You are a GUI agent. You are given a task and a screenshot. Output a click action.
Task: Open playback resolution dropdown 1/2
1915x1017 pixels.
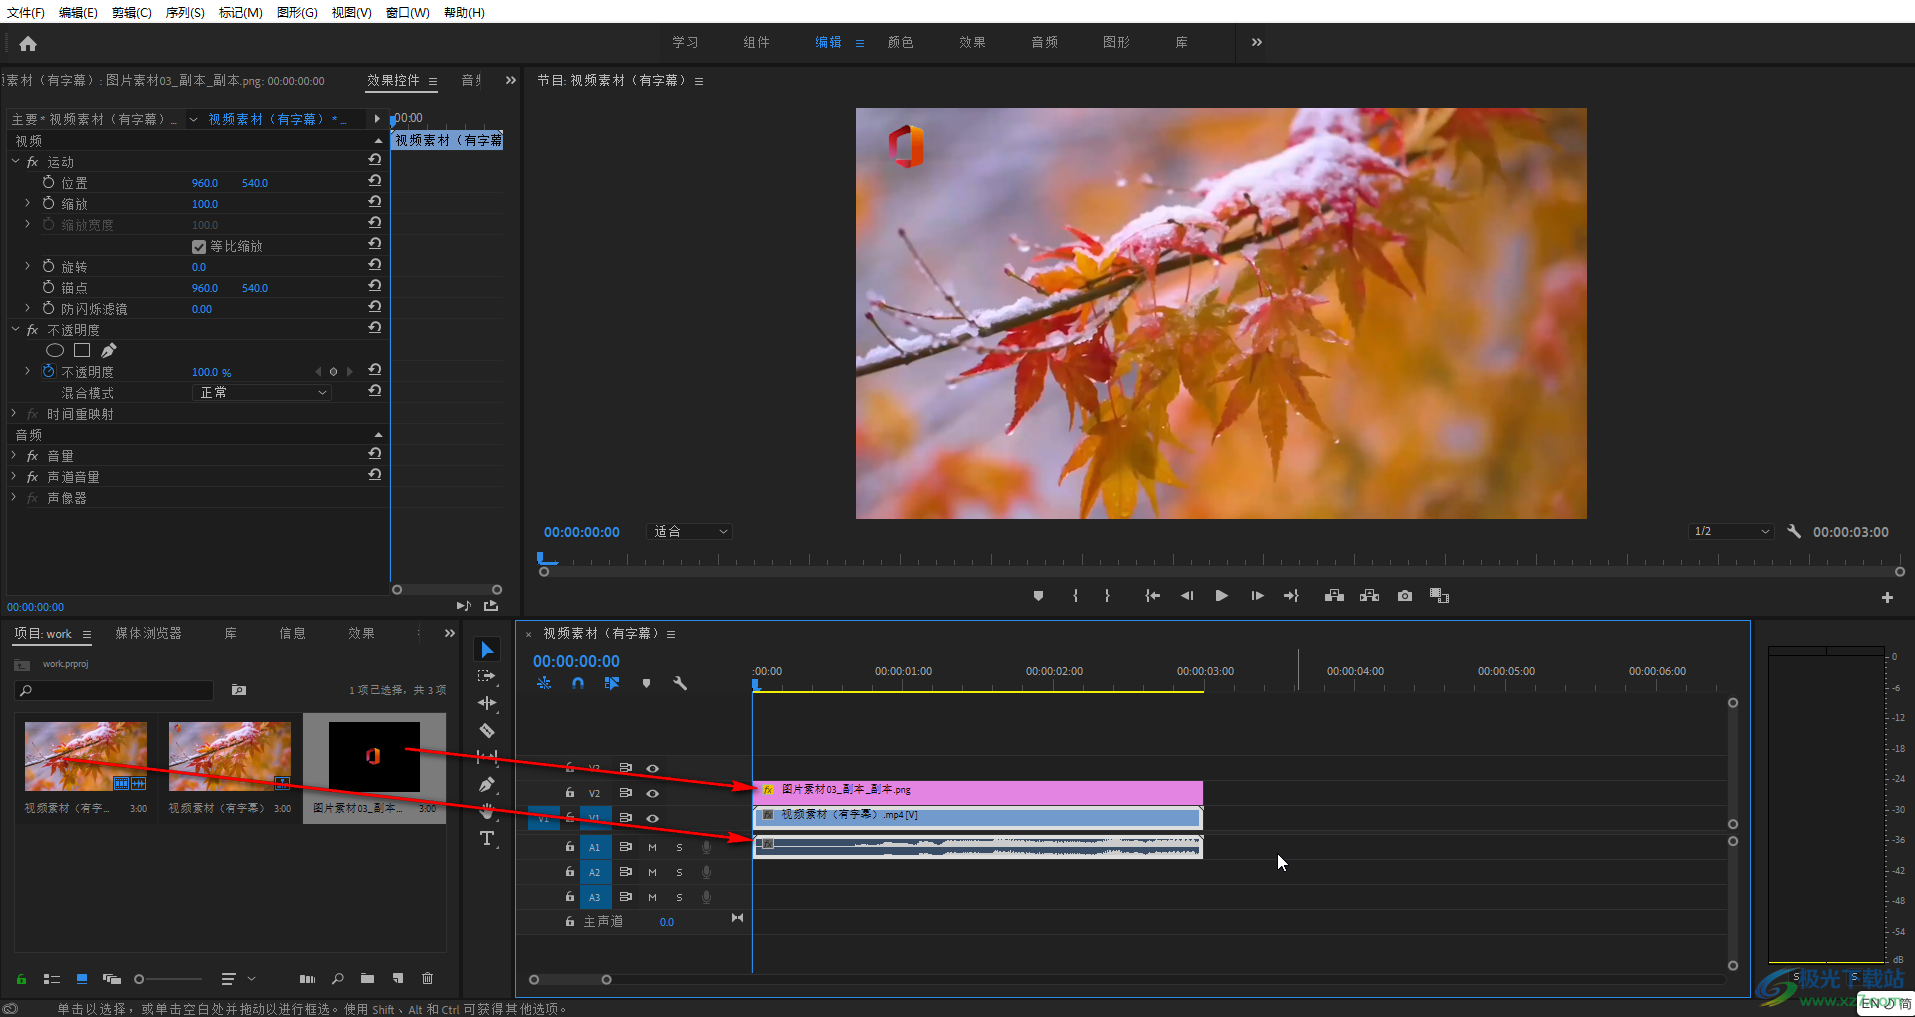(x=1732, y=531)
